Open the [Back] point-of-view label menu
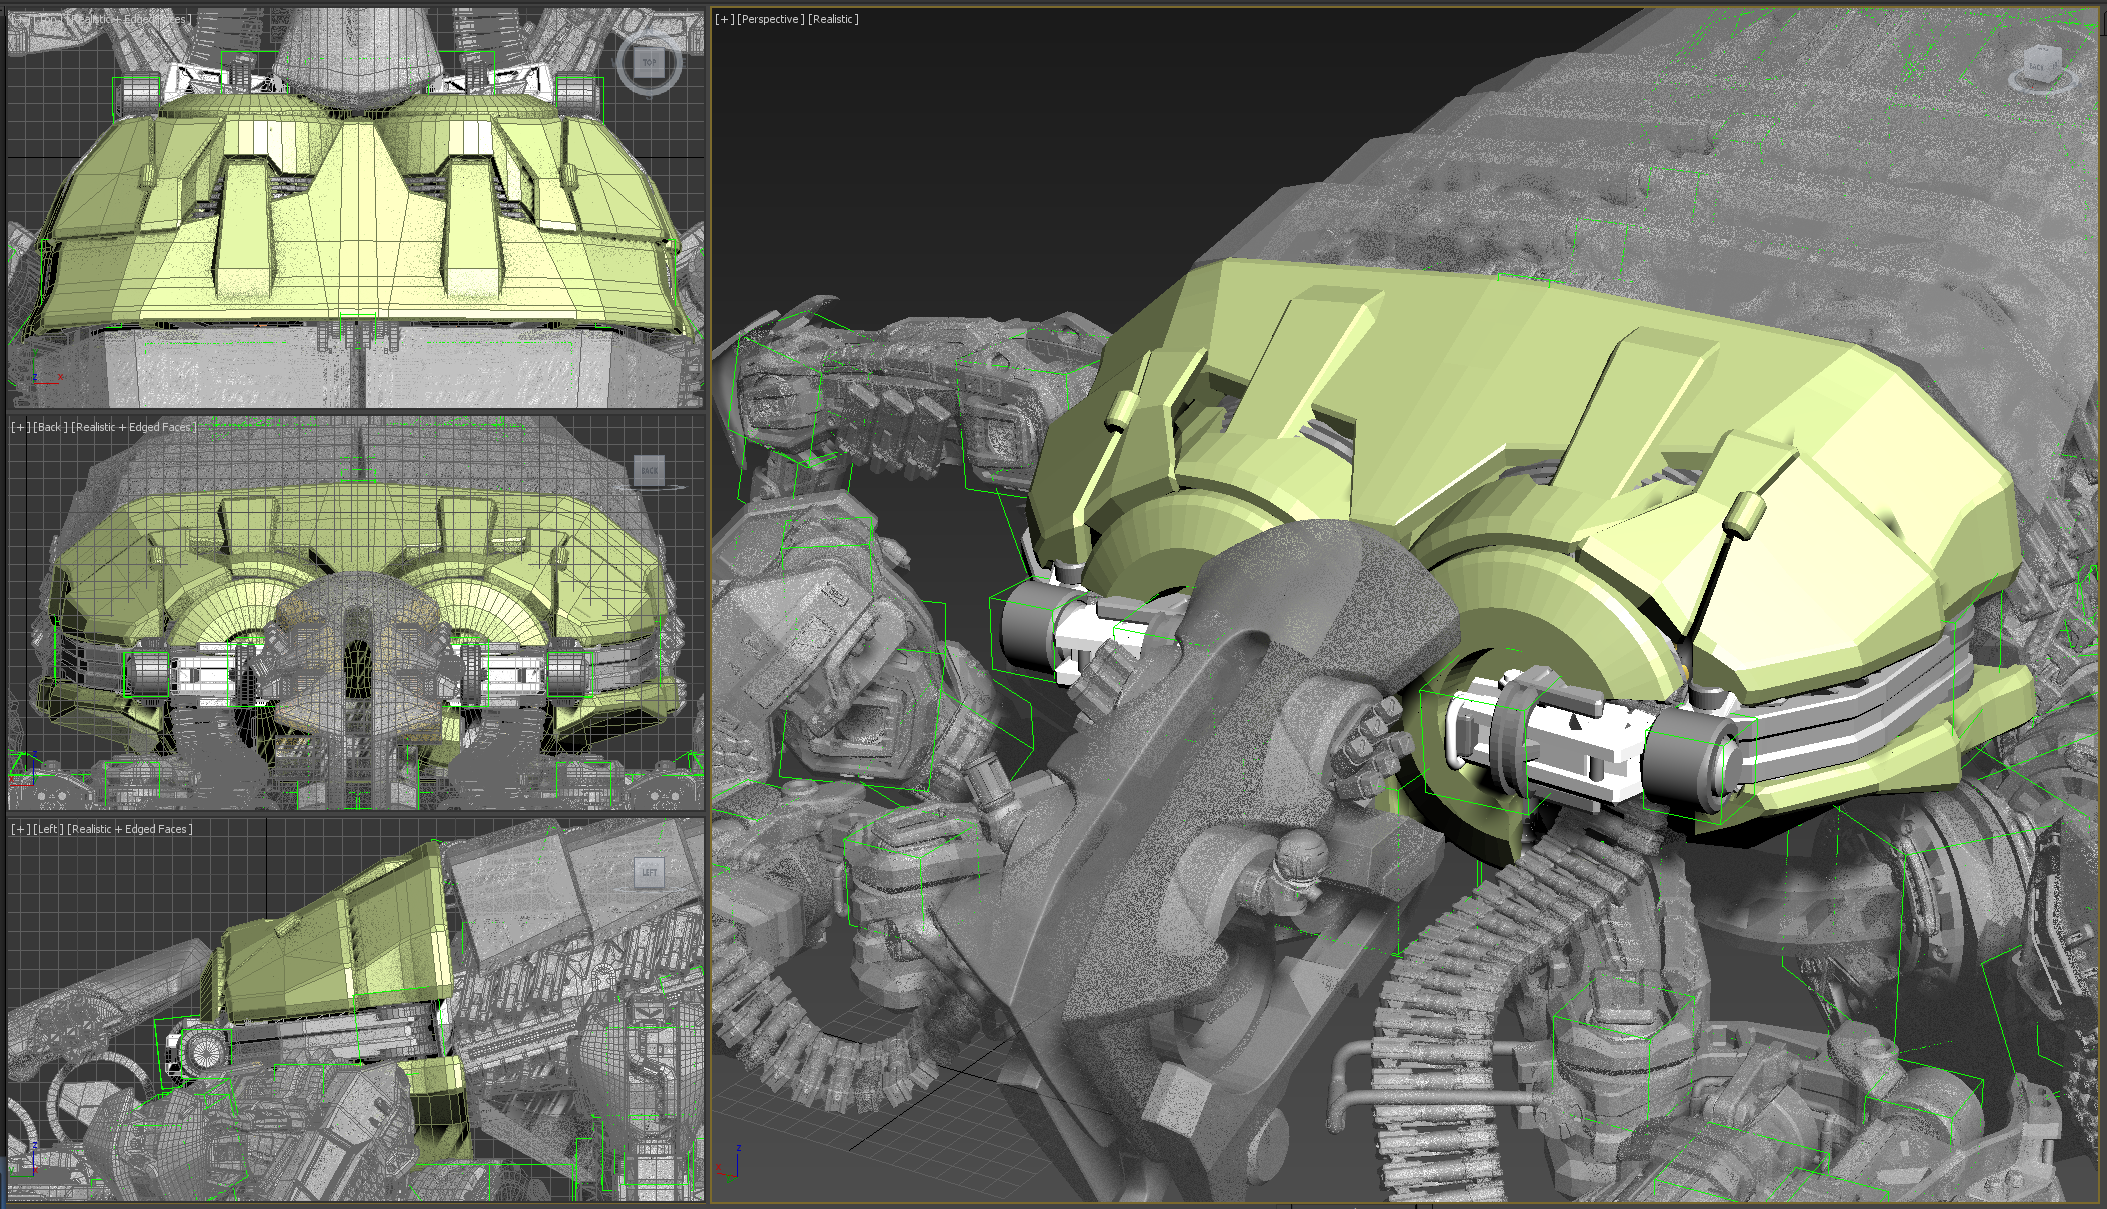Screen dimensions: 2107x1209 pos(50,427)
